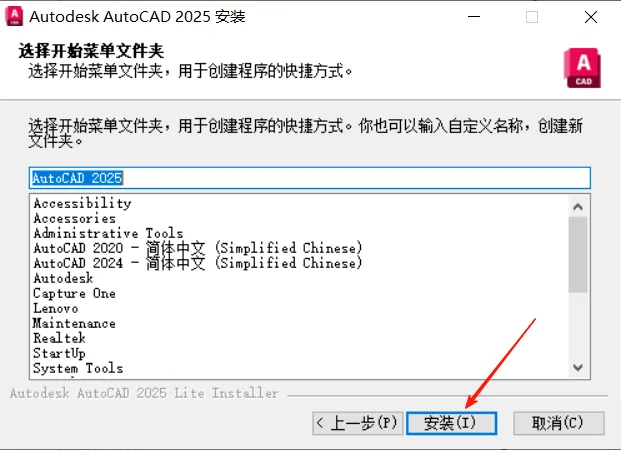Cancel installation with the 取消(C) button
The height and width of the screenshot is (451, 622).
click(x=559, y=423)
